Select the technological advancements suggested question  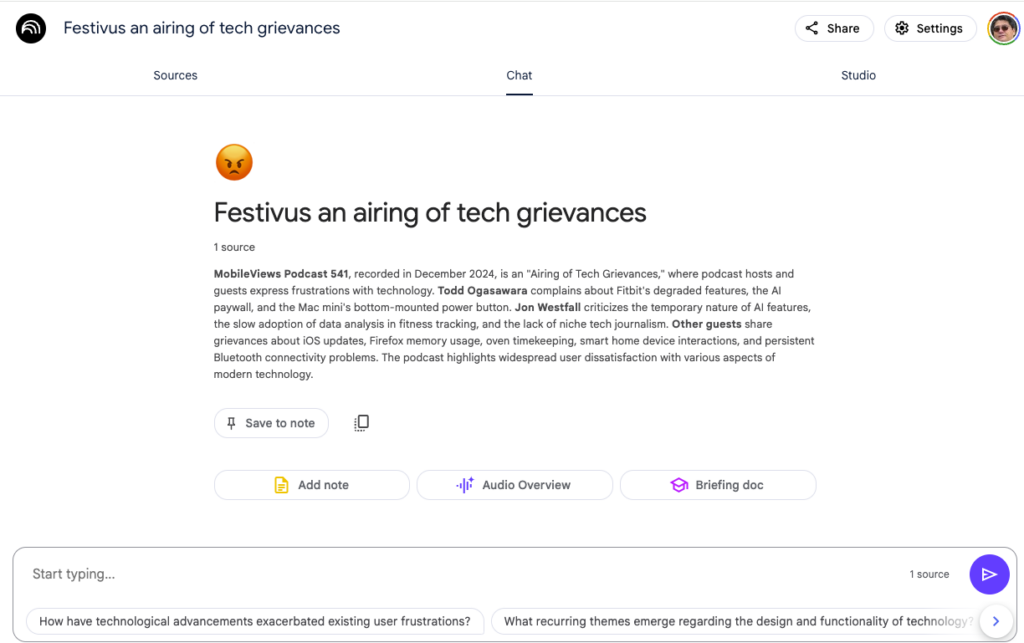[255, 621]
